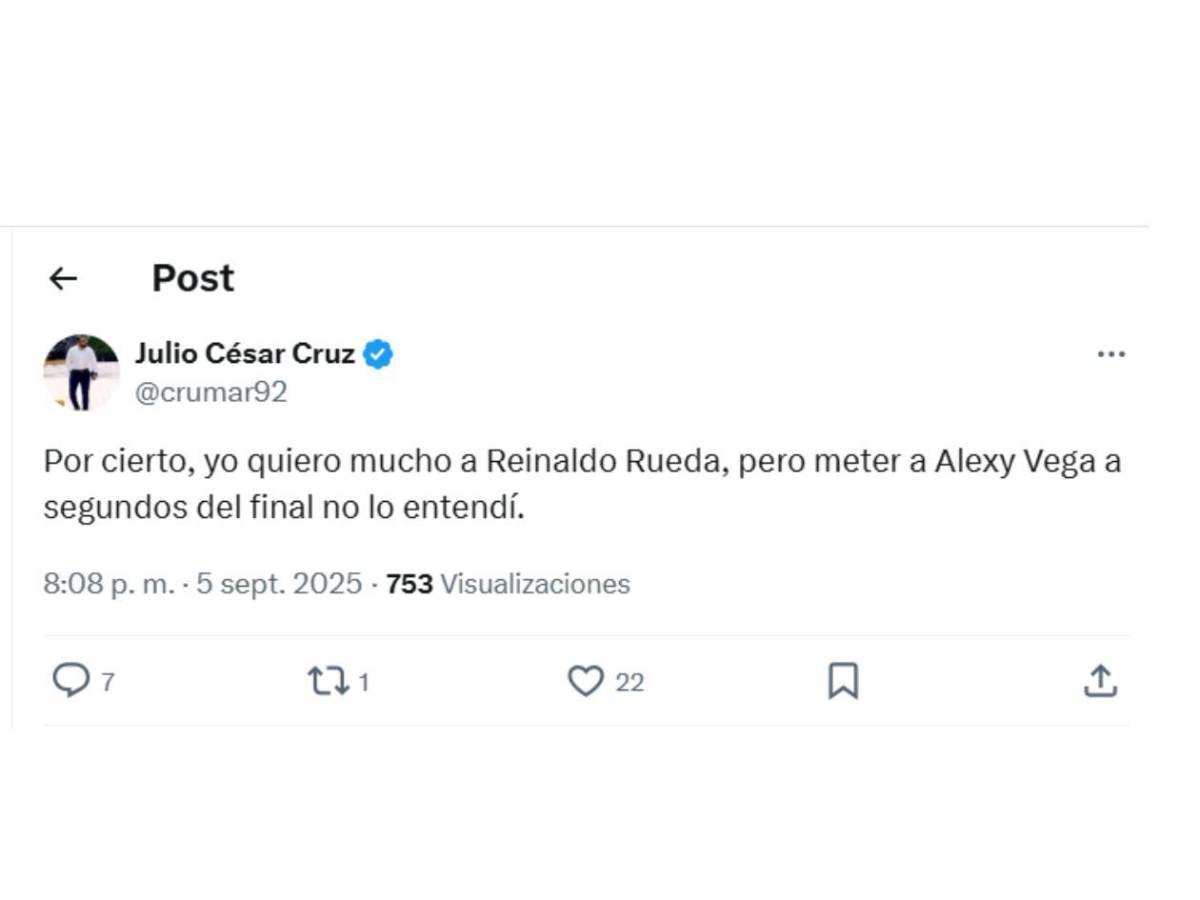This screenshot has height=900, width=1200.
Task: Open @crumar92's username handle
Action: point(207,392)
